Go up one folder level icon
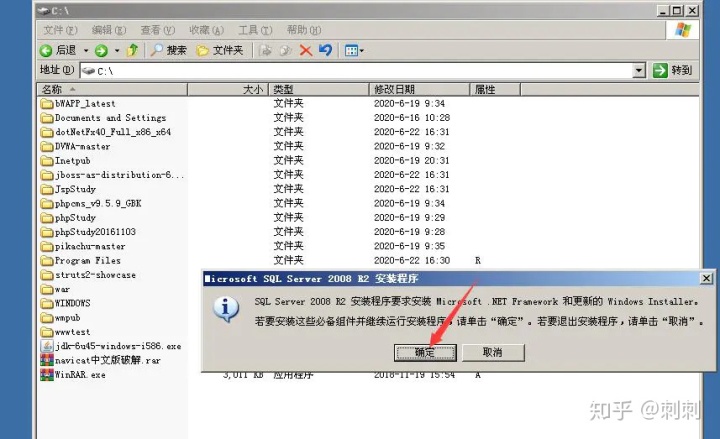Screen dimensions: 720x439 click(x=132, y=50)
